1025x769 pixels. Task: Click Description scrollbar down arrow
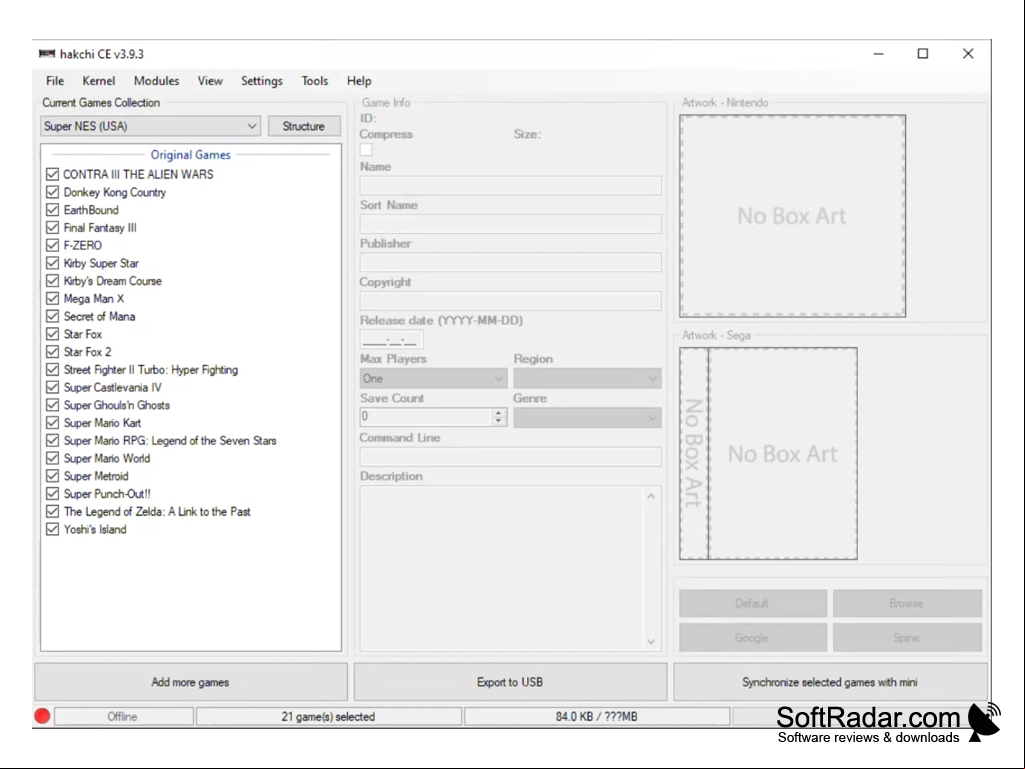point(651,641)
